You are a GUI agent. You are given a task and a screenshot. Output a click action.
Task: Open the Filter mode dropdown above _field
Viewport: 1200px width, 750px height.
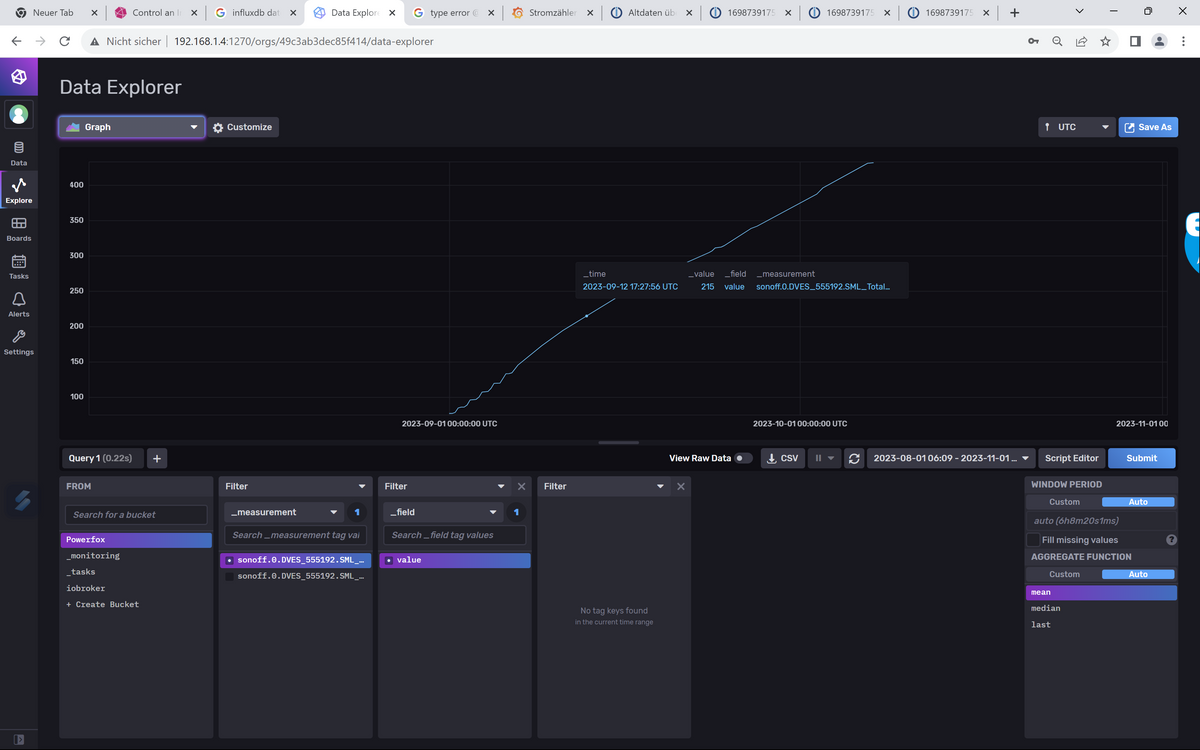pyautogui.click(x=444, y=486)
